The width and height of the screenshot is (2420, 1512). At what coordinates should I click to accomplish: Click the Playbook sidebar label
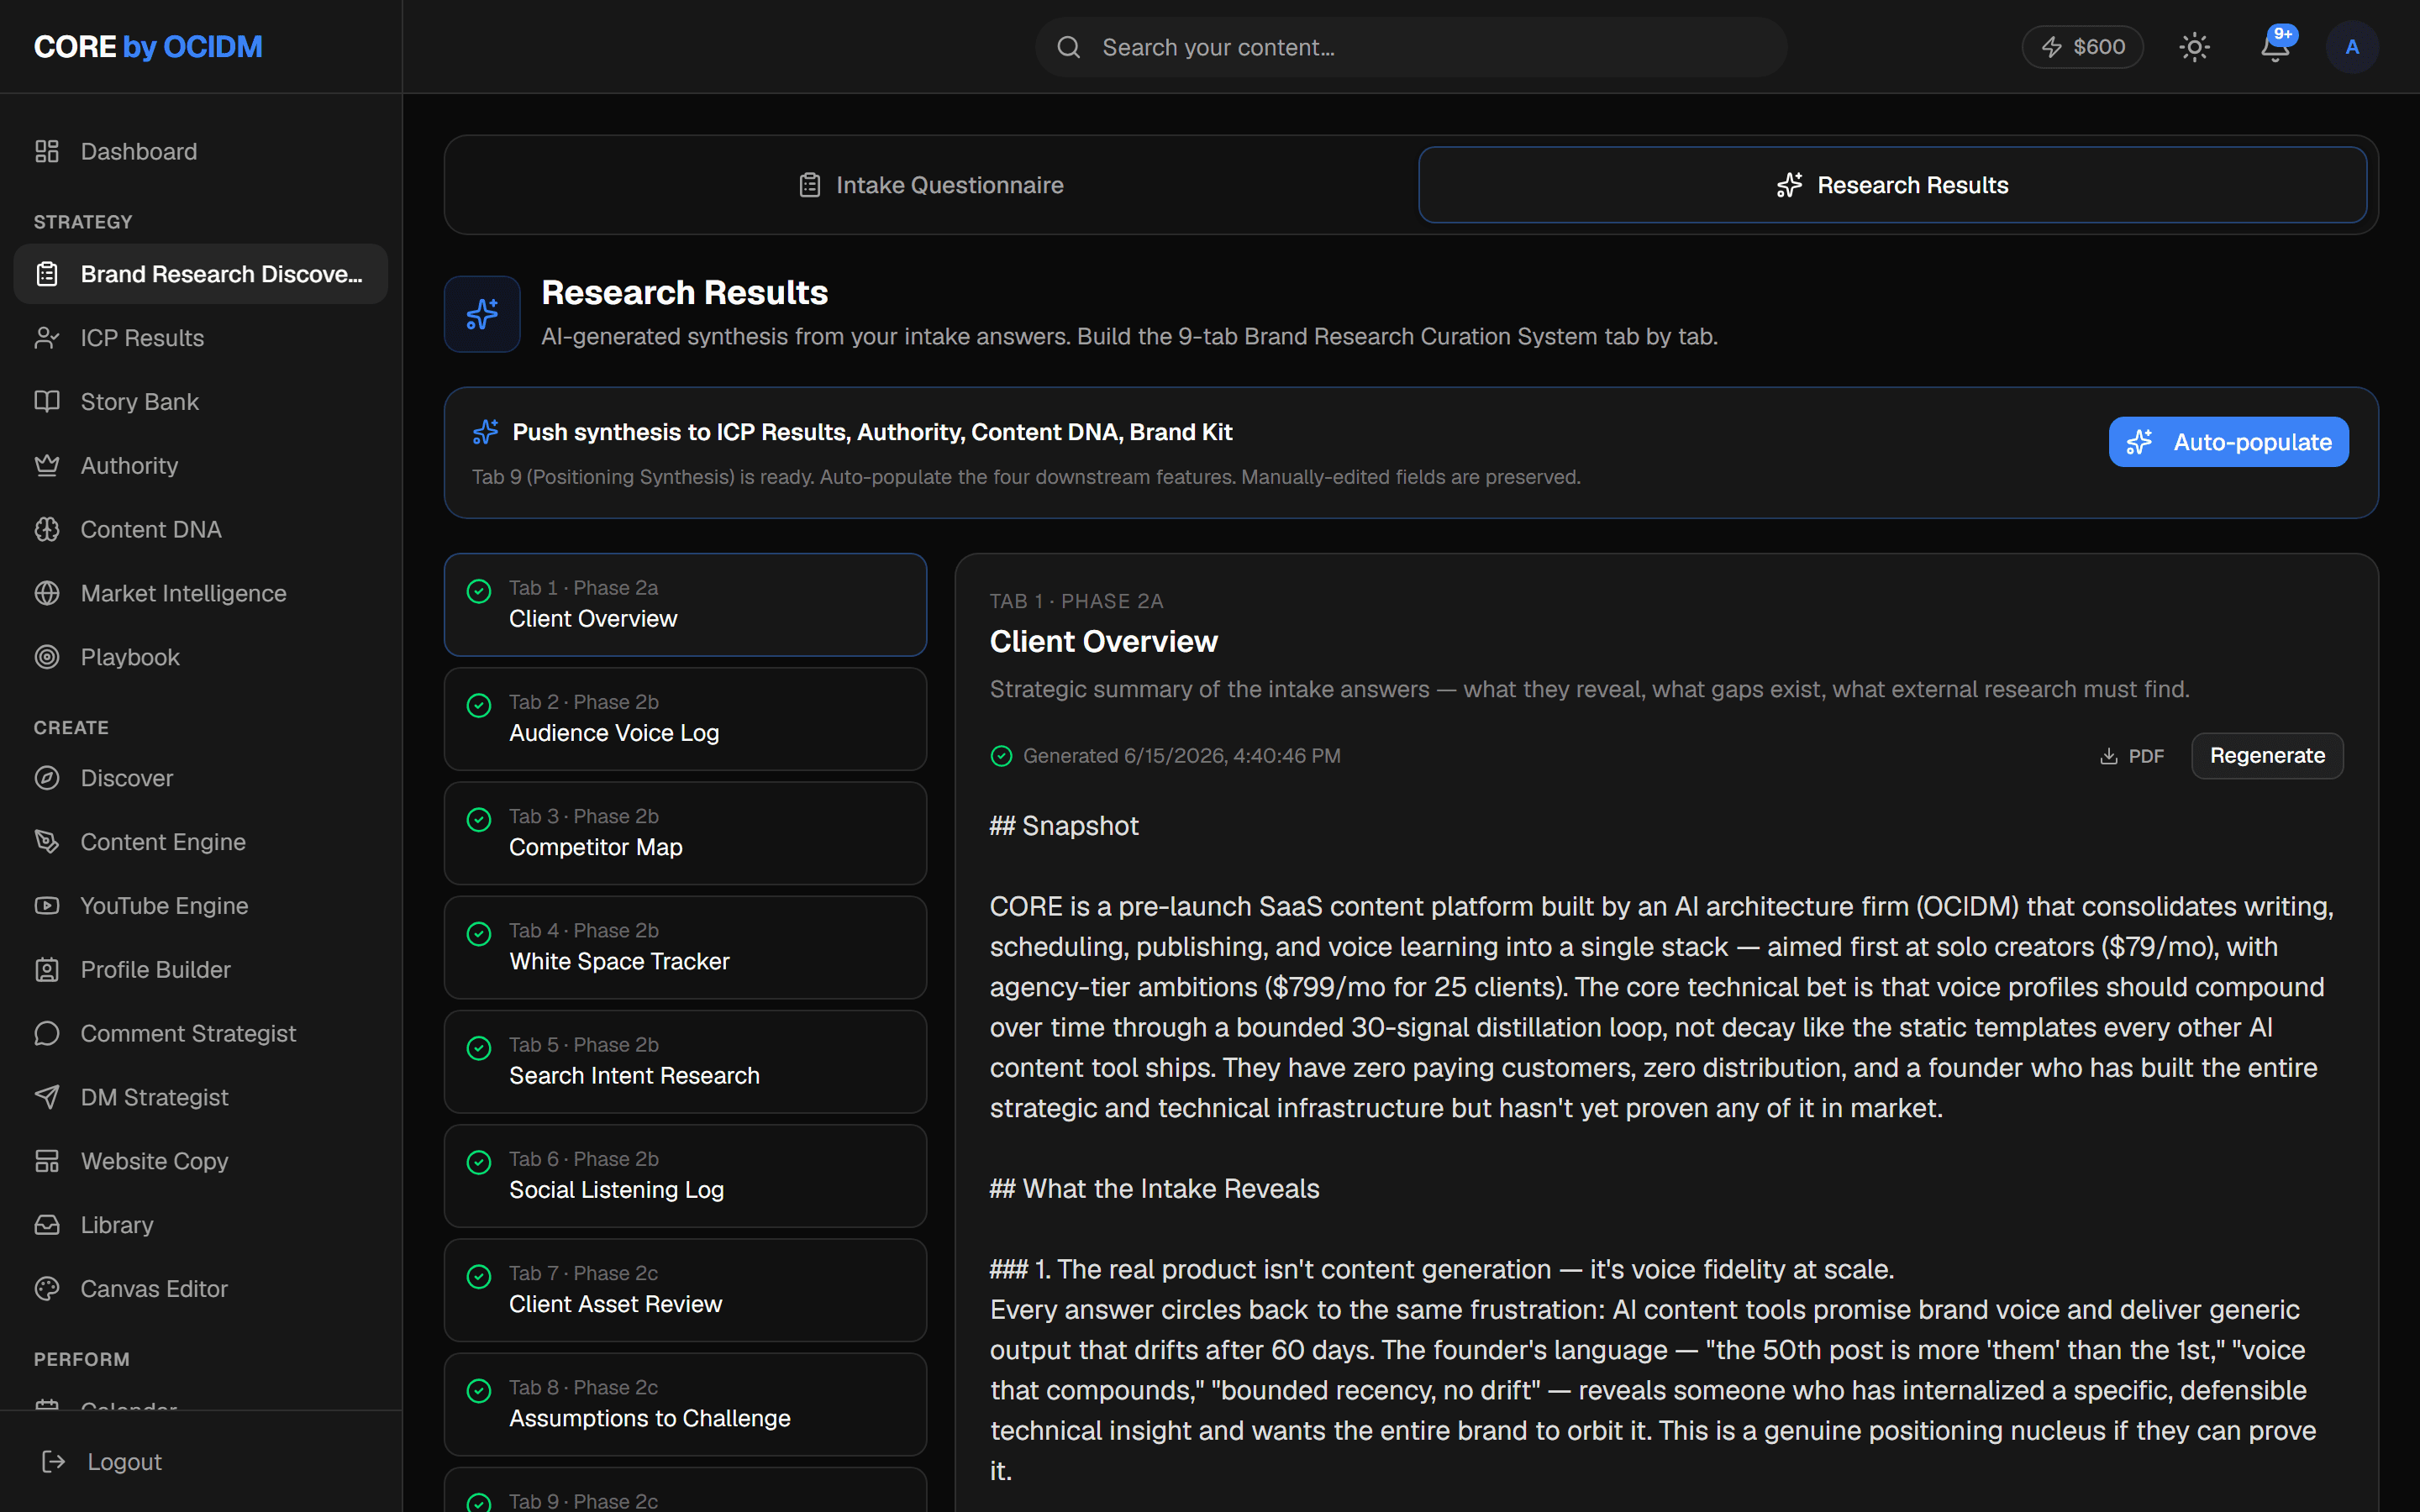(130, 657)
